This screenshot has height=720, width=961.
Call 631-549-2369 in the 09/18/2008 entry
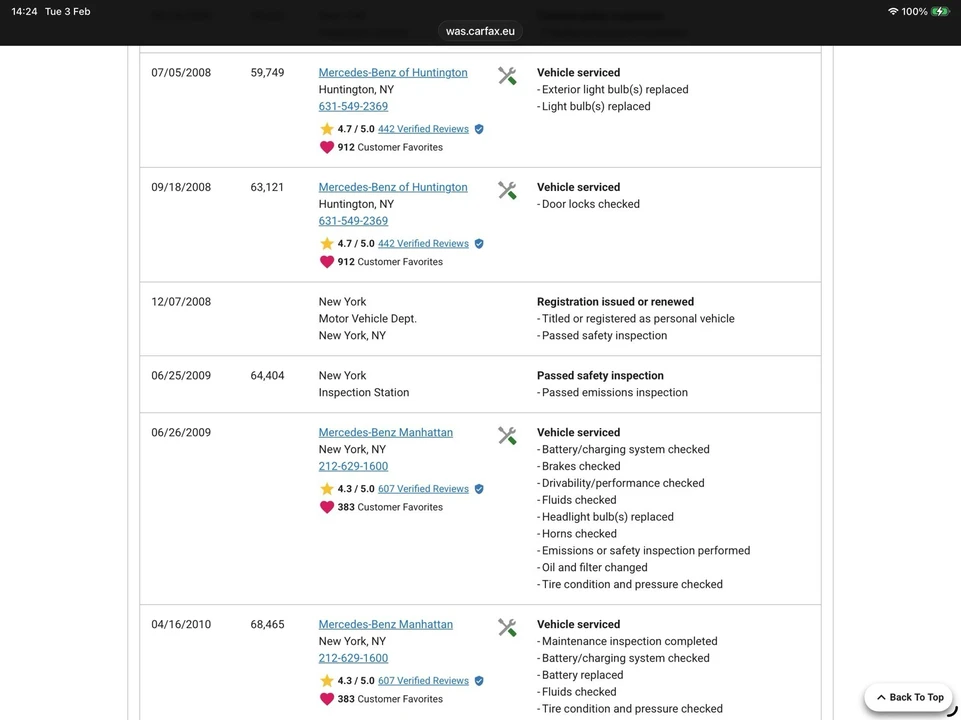[x=353, y=221]
